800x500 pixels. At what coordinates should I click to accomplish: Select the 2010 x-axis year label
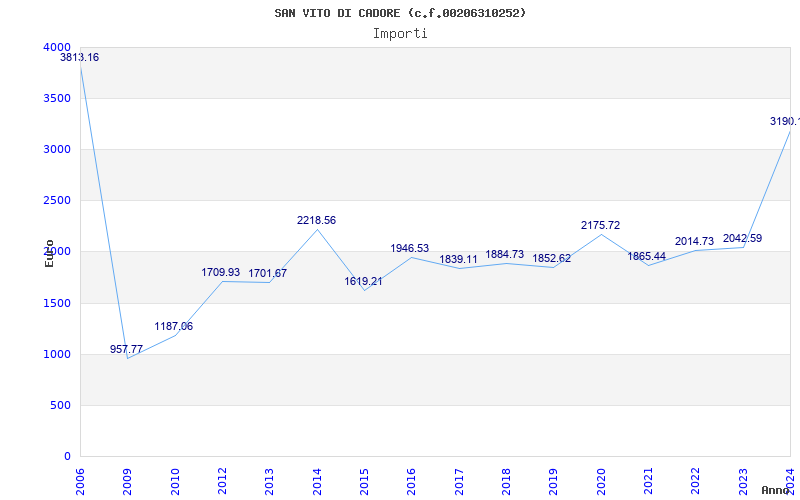coord(175,482)
